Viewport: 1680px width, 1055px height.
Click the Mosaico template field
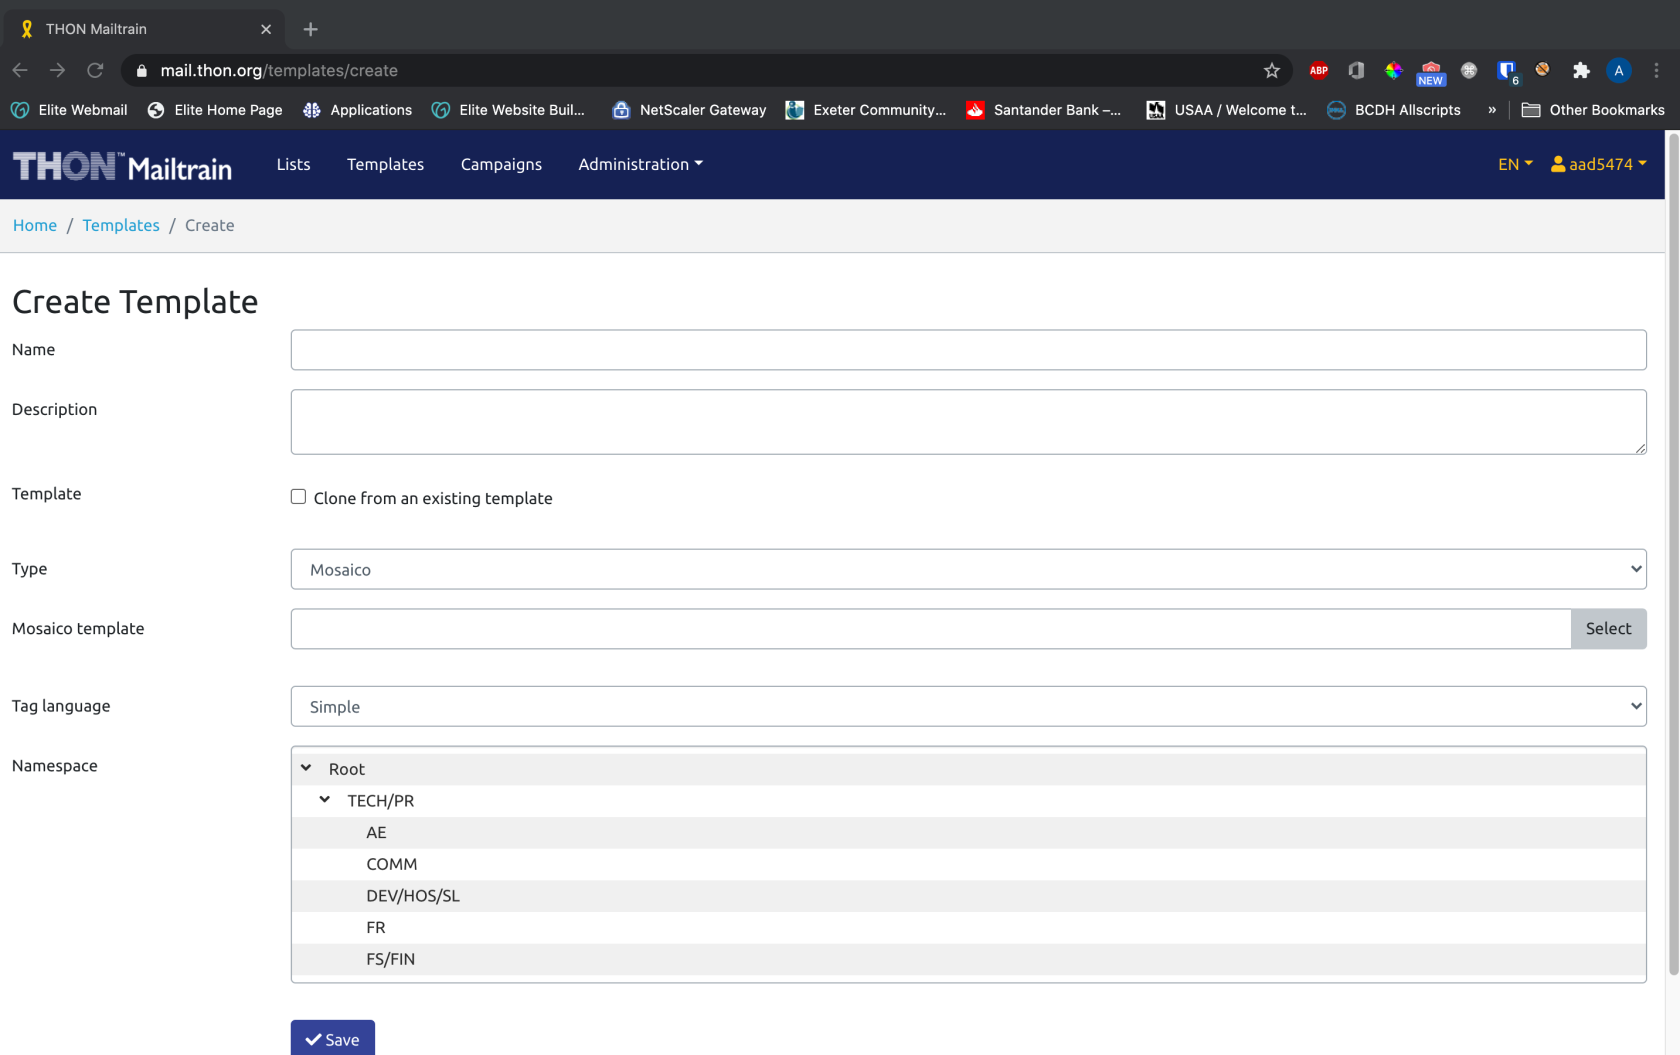(931, 629)
